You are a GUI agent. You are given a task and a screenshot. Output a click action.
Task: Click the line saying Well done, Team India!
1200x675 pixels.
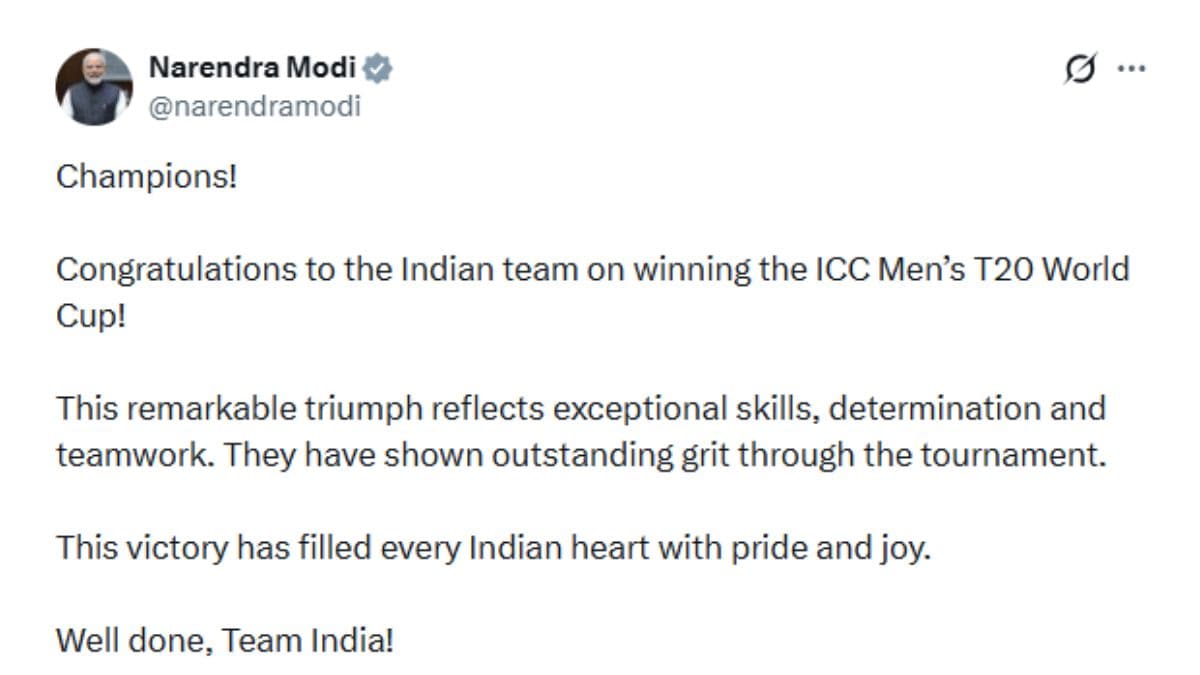(226, 634)
